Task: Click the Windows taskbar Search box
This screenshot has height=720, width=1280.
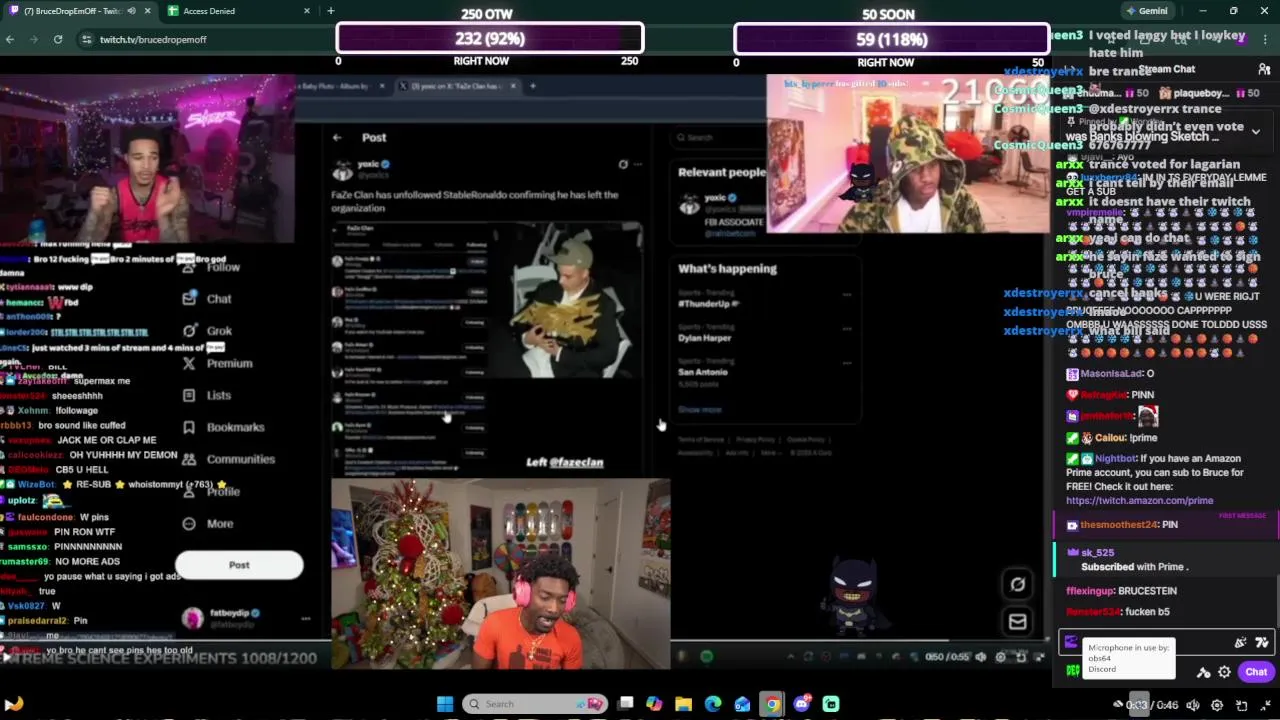Action: 536,704
